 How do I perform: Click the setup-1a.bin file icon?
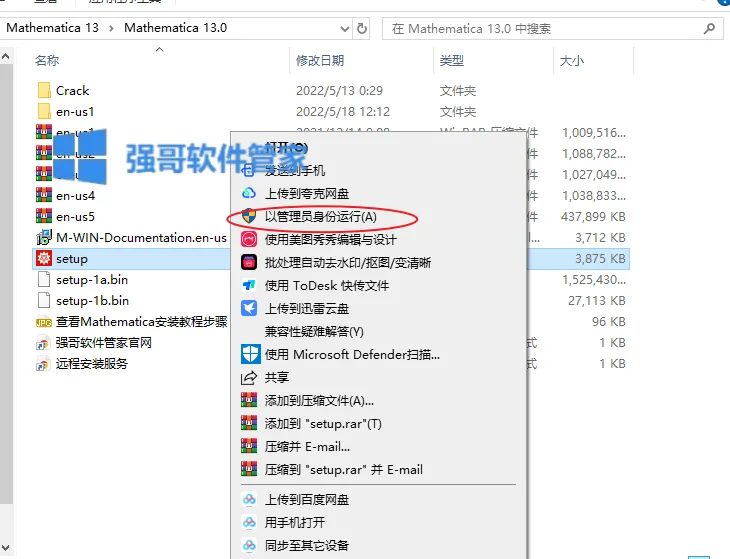44,279
